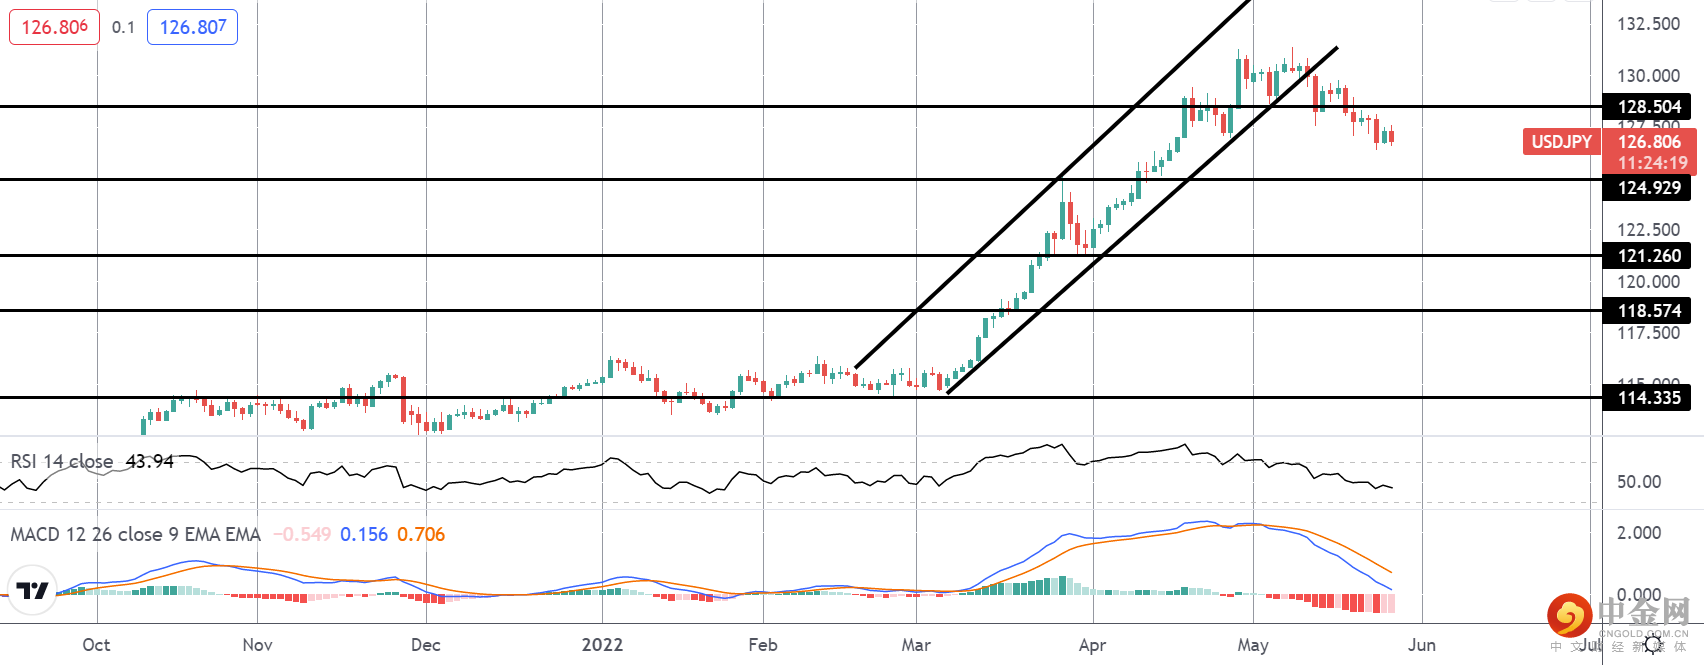The width and height of the screenshot is (1704, 665).
Task: Click the Dec label on time axis
Action: pyautogui.click(x=426, y=644)
